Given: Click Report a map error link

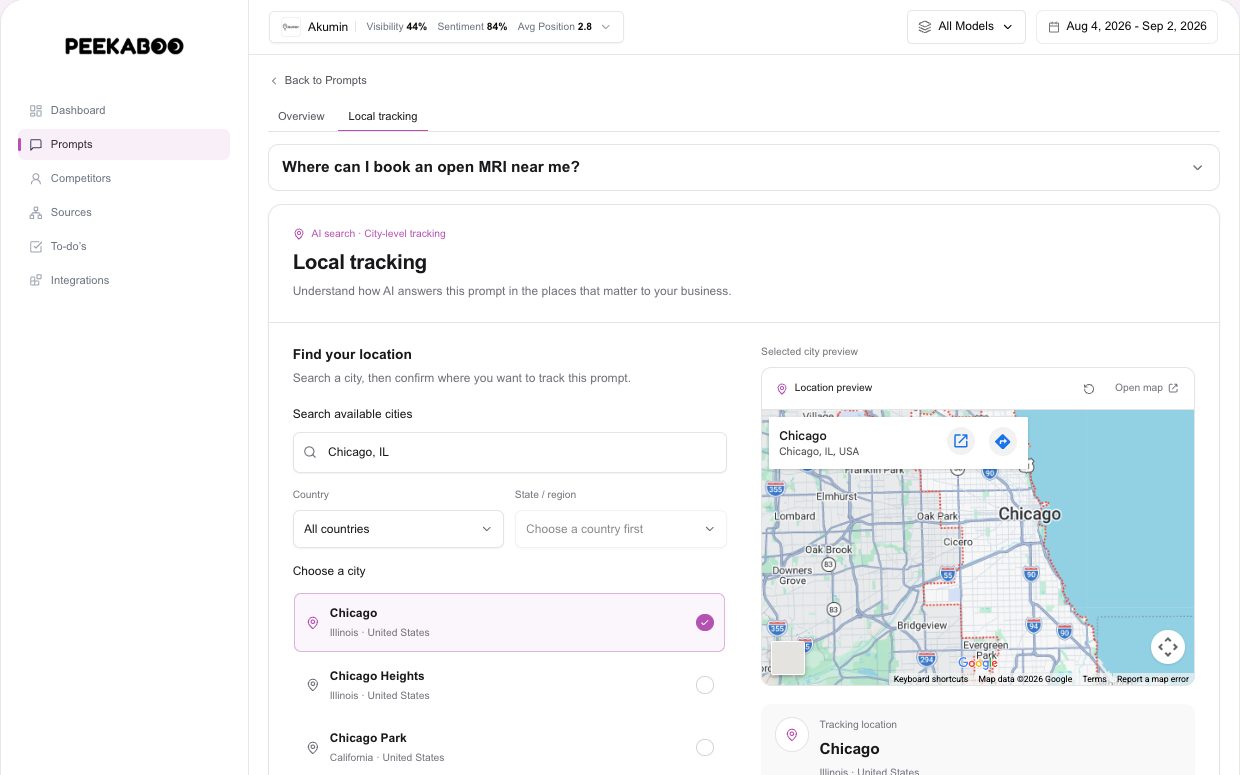Looking at the screenshot, I should 1152,679.
